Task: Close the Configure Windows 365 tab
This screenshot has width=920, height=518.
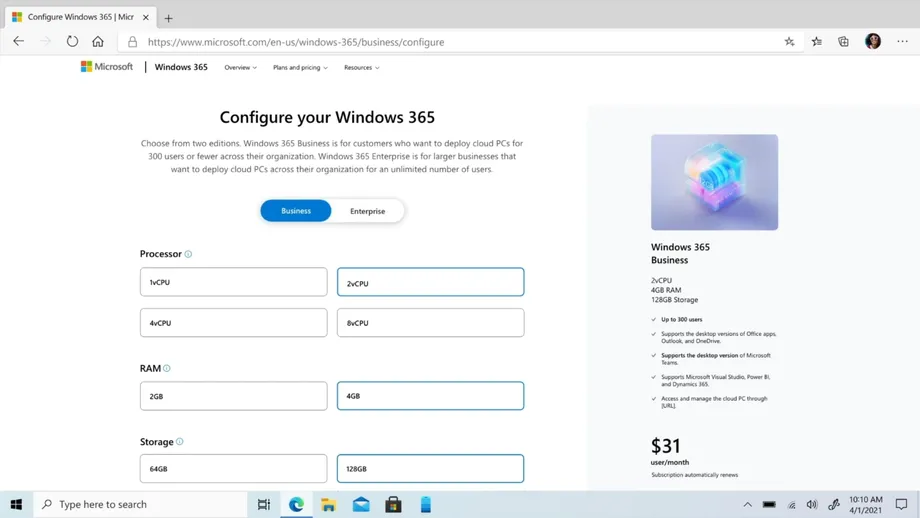Action: (x=146, y=18)
